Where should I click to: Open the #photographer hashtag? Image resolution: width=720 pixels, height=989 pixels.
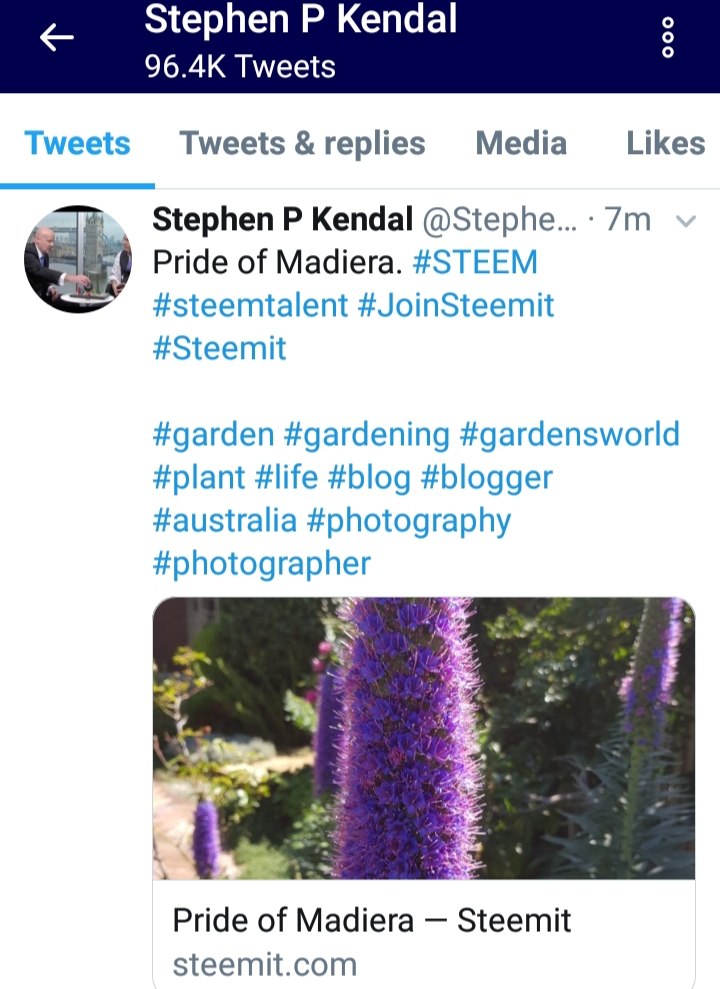coord(262,565)
